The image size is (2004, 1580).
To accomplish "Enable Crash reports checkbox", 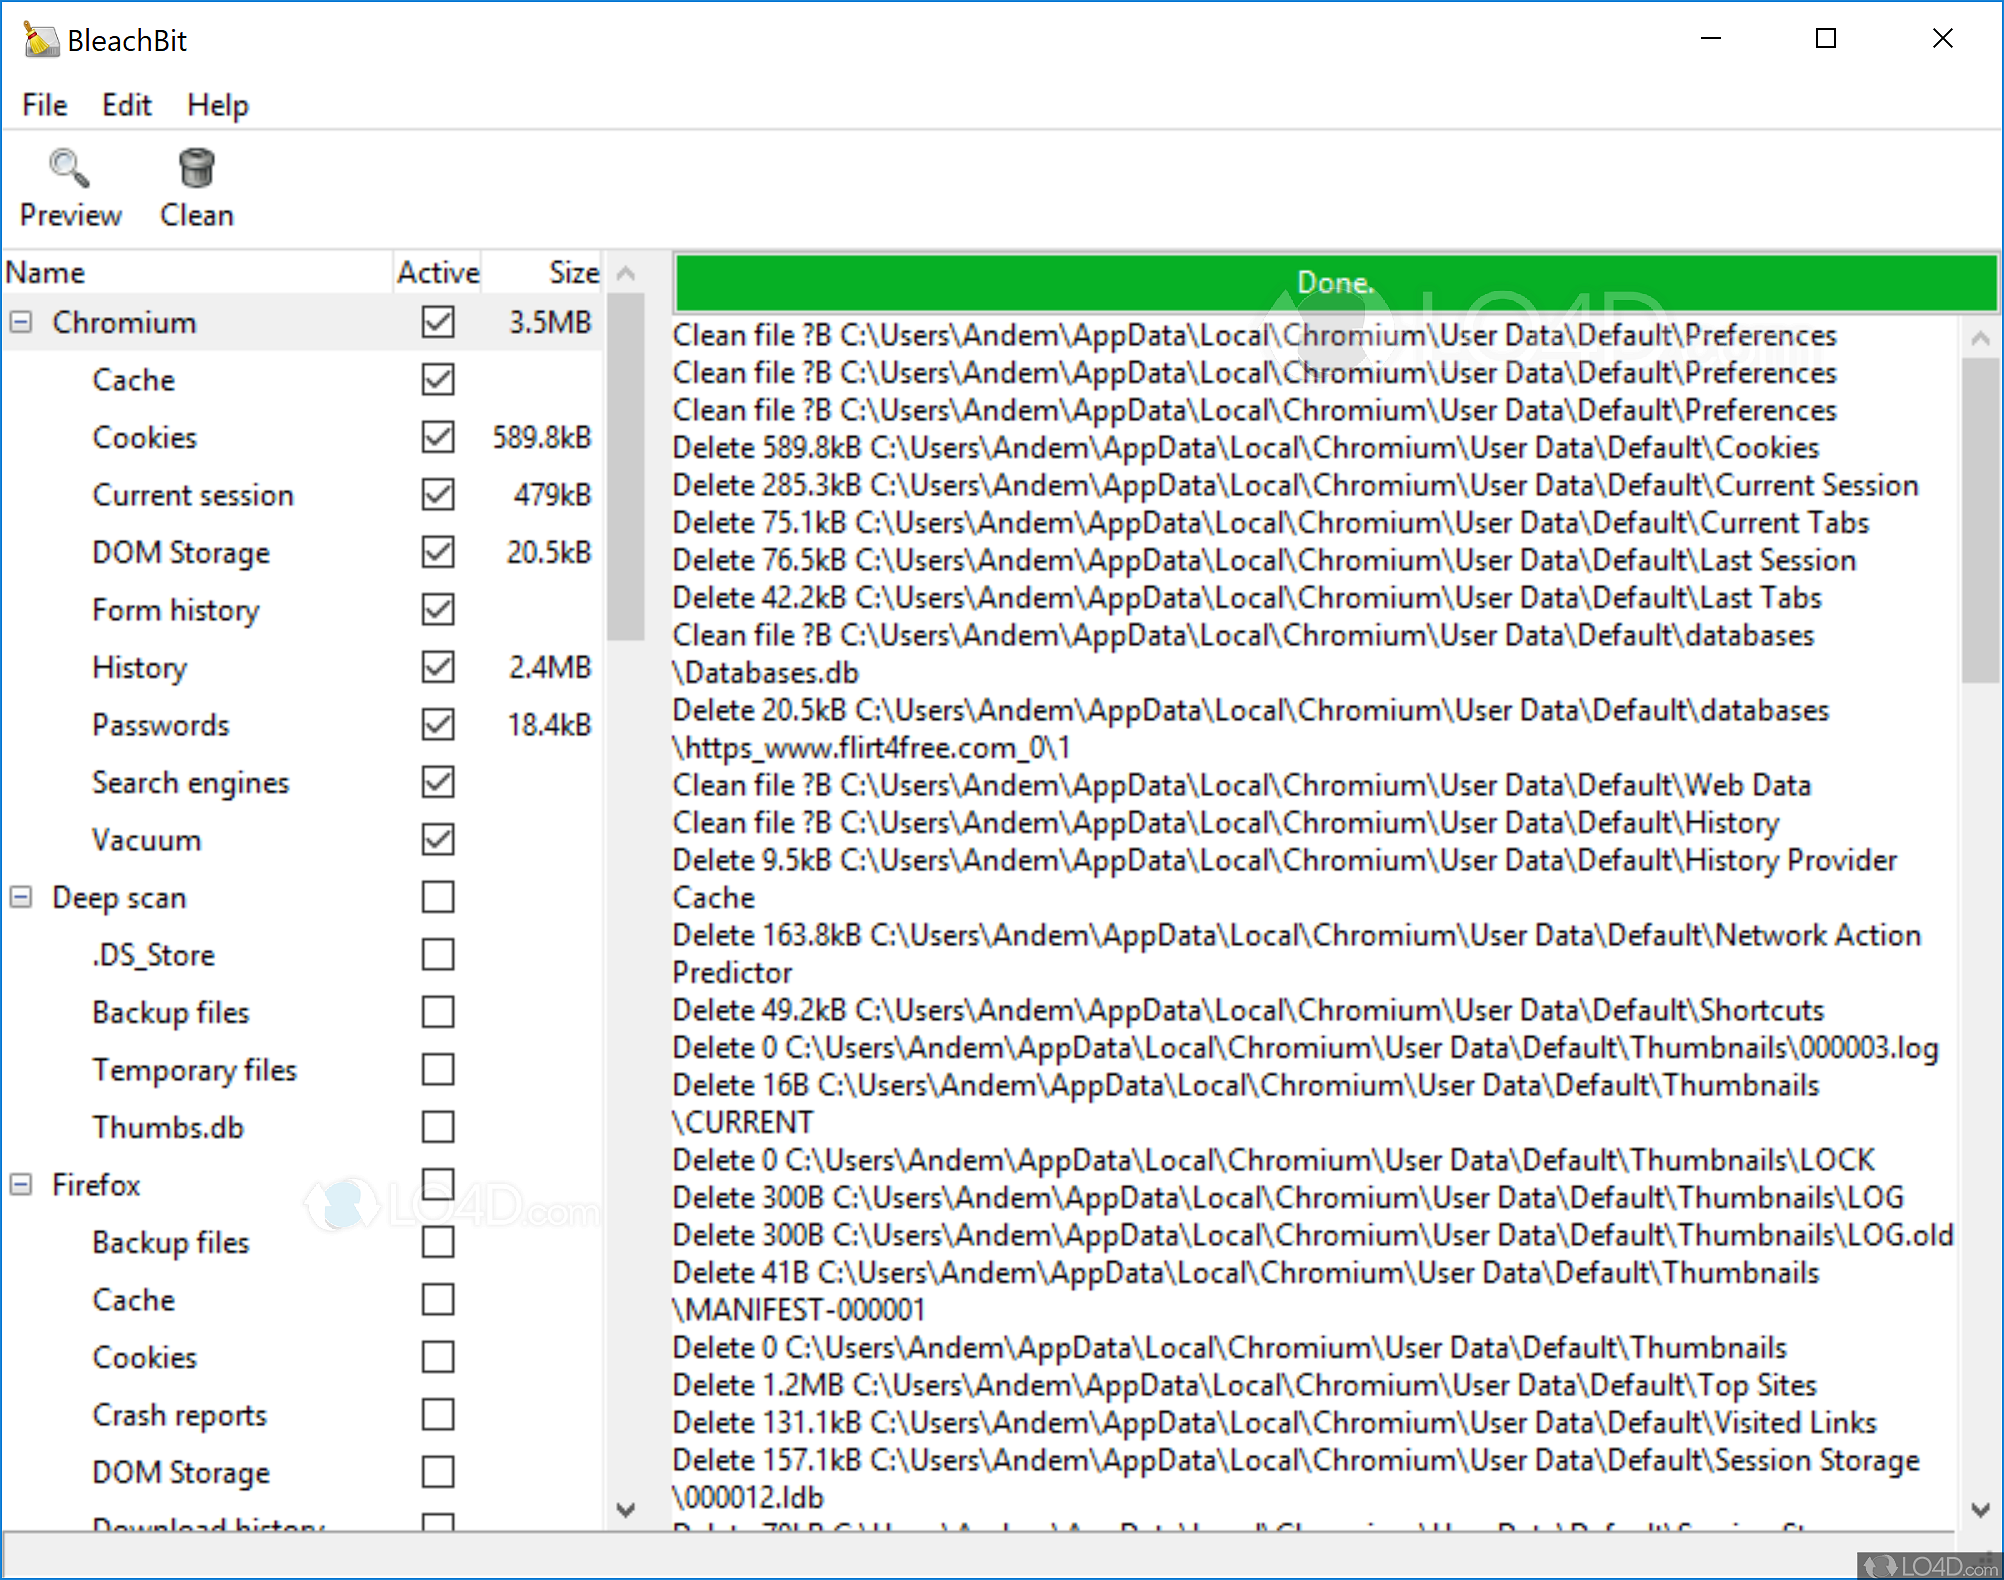I will (438, 1415).
